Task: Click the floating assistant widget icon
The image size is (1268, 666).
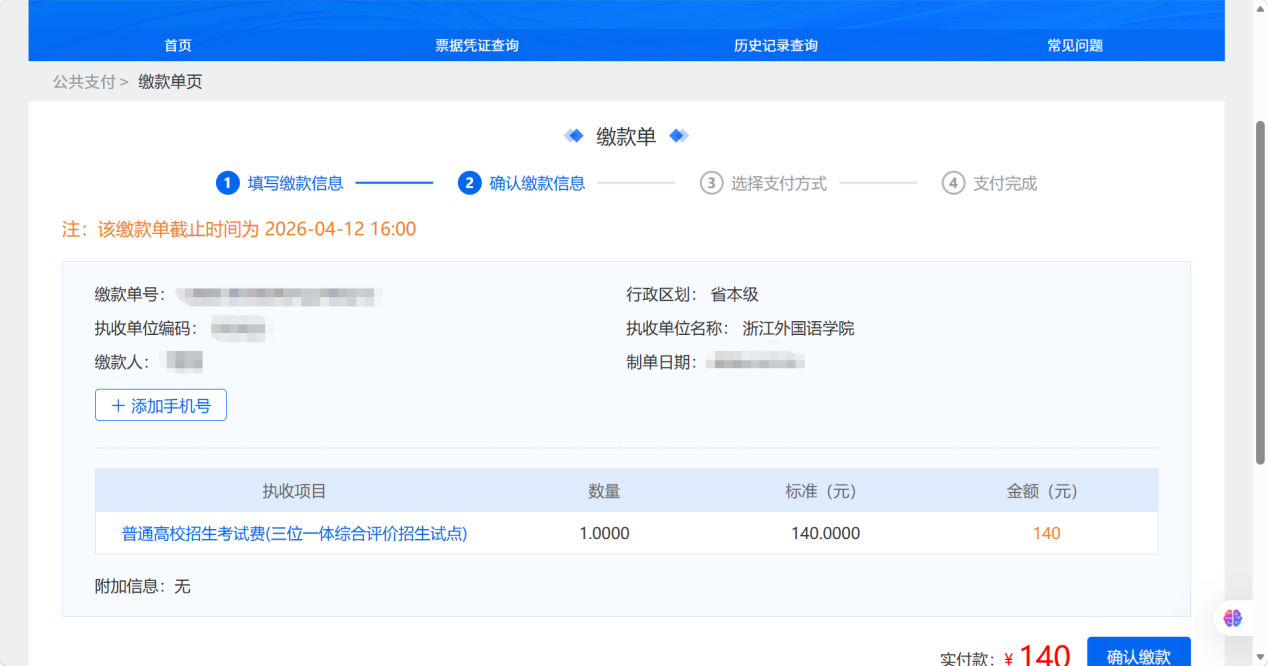Action: click(x=1233, y=618)
